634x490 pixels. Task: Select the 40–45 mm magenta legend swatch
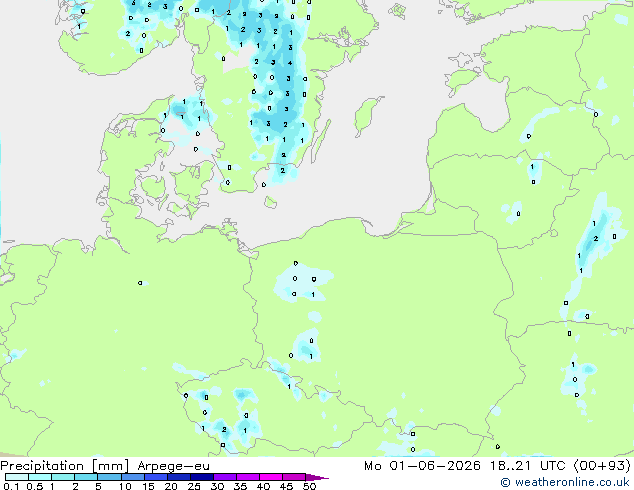271,477
